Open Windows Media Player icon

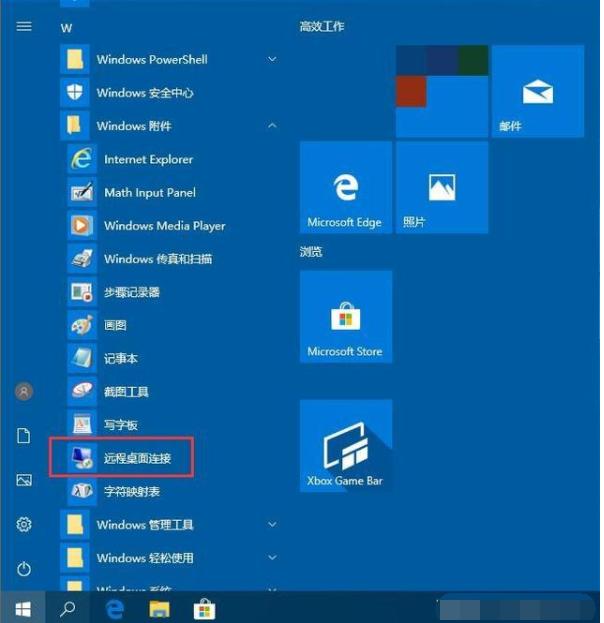click(82, 226)
